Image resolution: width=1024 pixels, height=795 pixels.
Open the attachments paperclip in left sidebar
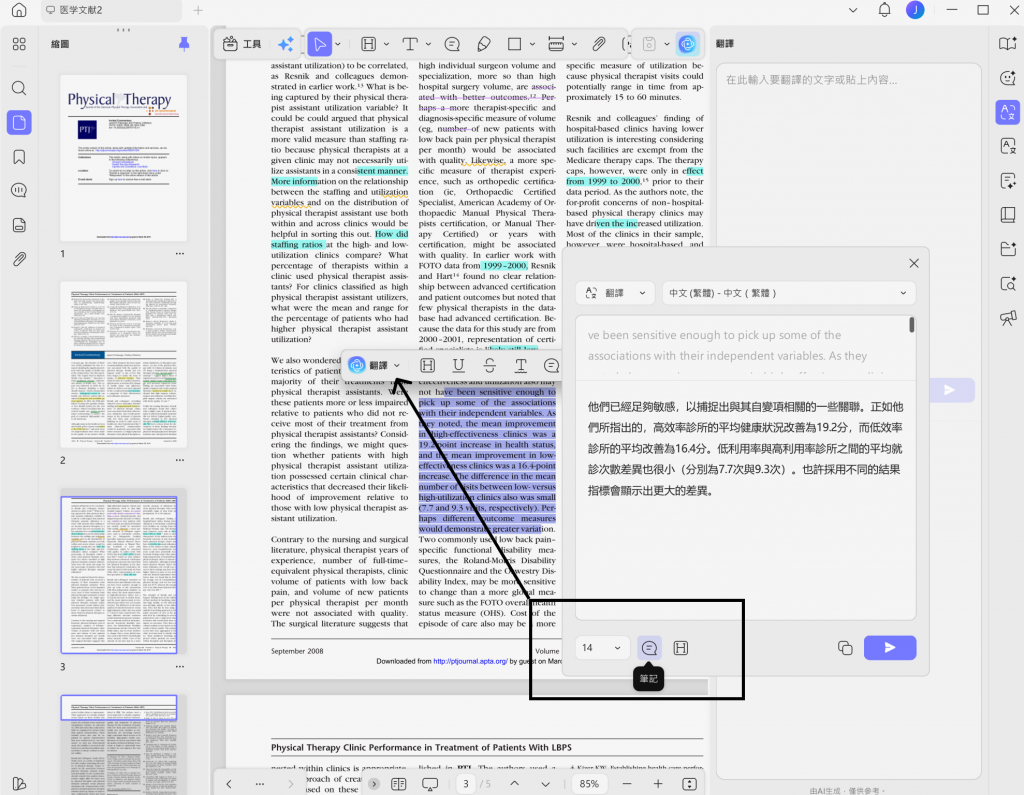[x=19, y=259]
